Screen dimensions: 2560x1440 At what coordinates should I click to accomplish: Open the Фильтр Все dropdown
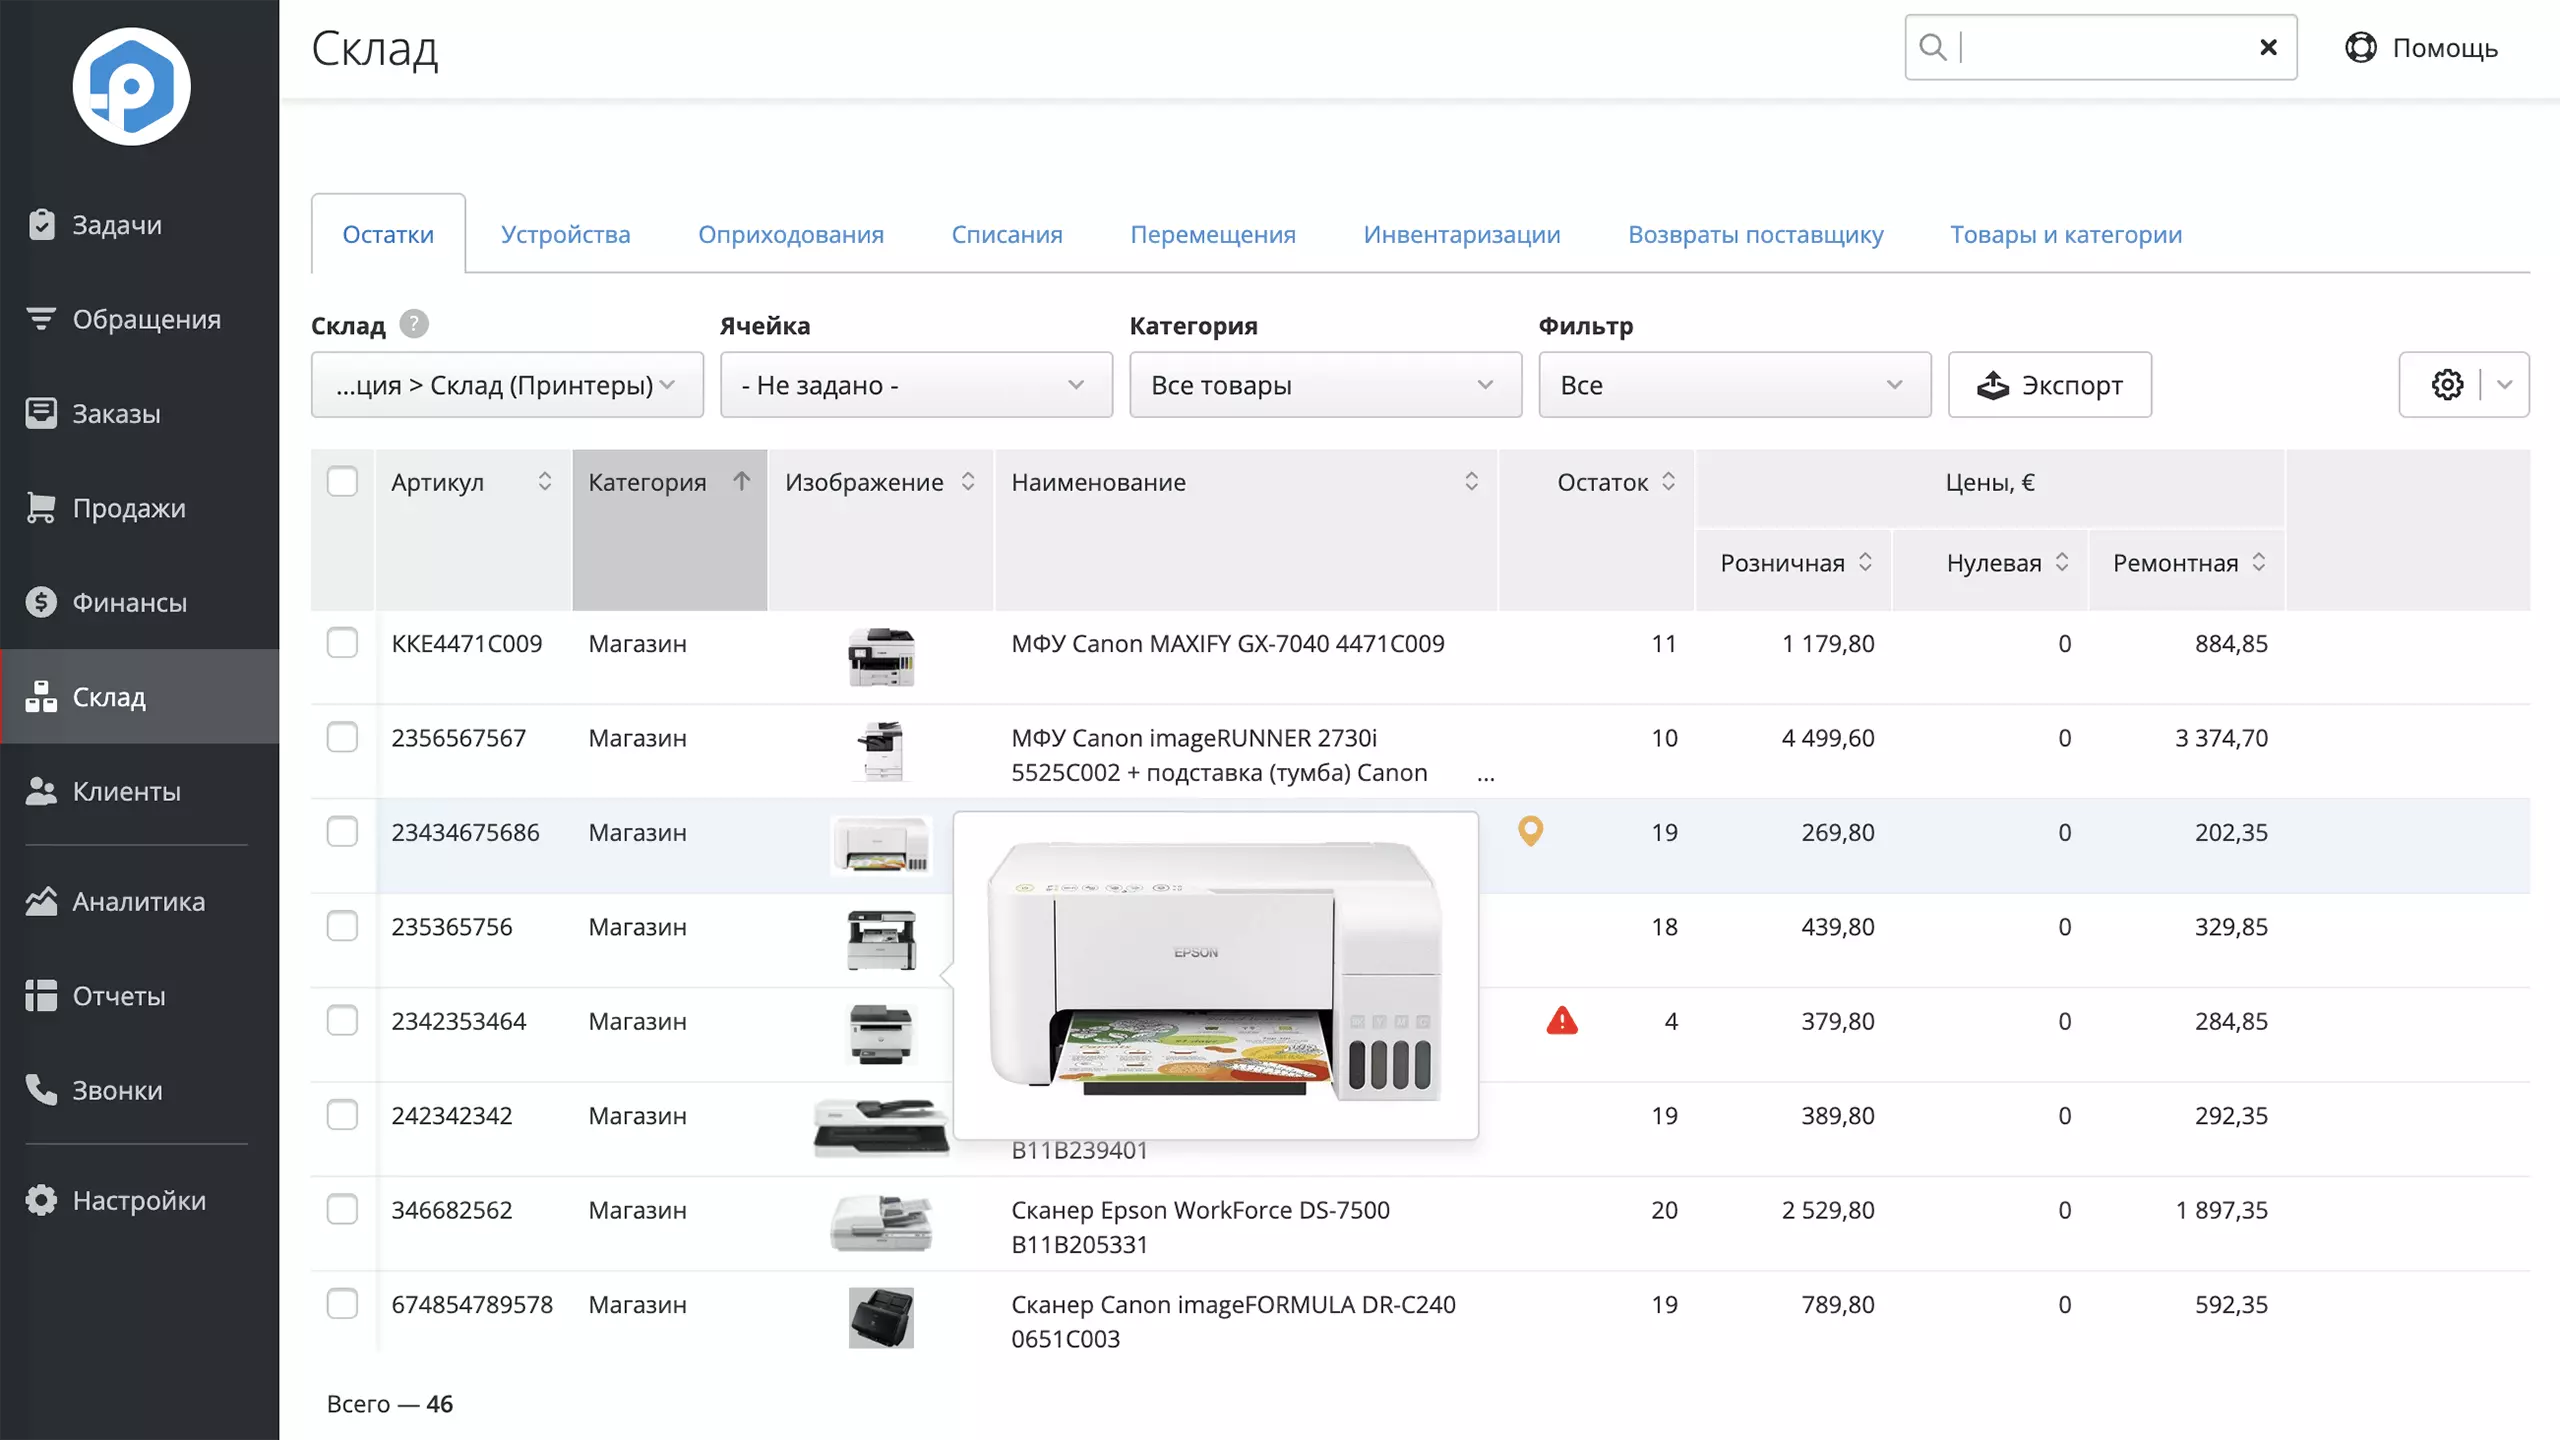(1734, 384)
